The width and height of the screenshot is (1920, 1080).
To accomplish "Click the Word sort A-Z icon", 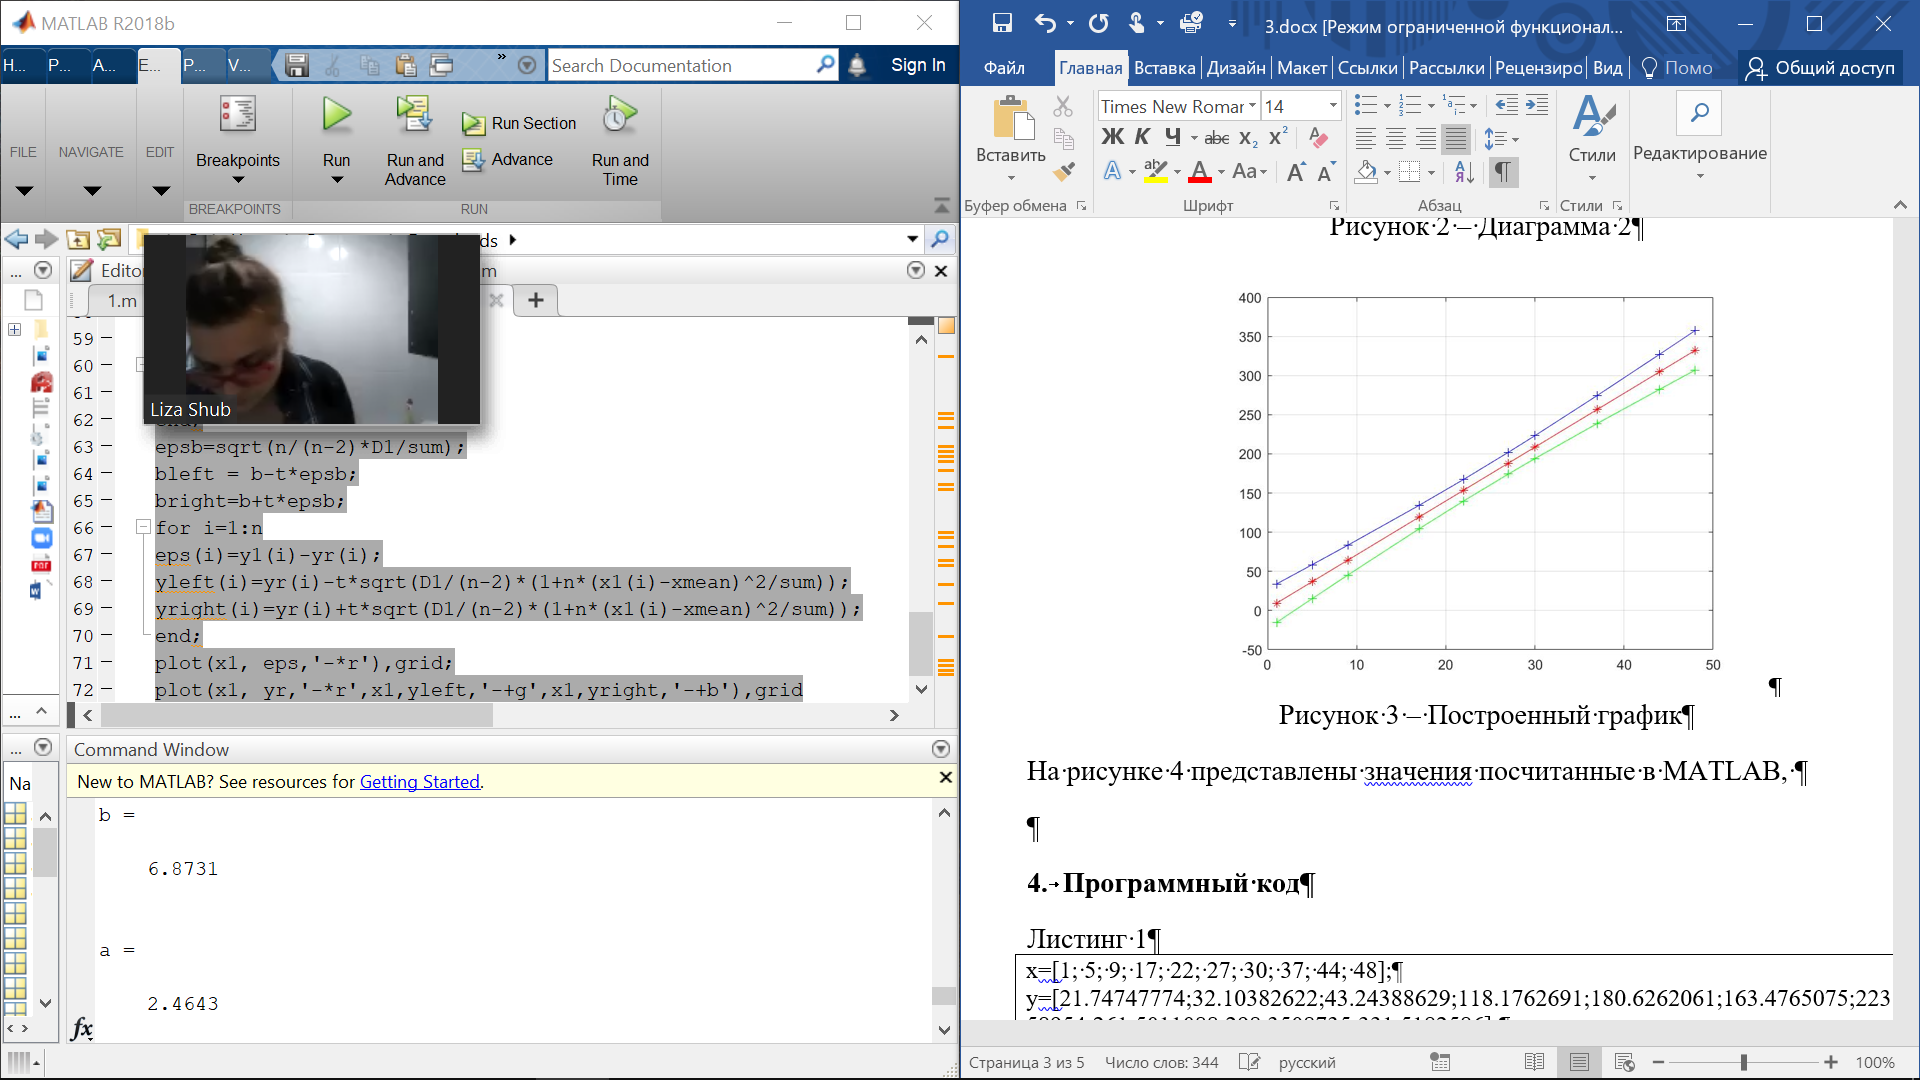I will click(1464, 172).
